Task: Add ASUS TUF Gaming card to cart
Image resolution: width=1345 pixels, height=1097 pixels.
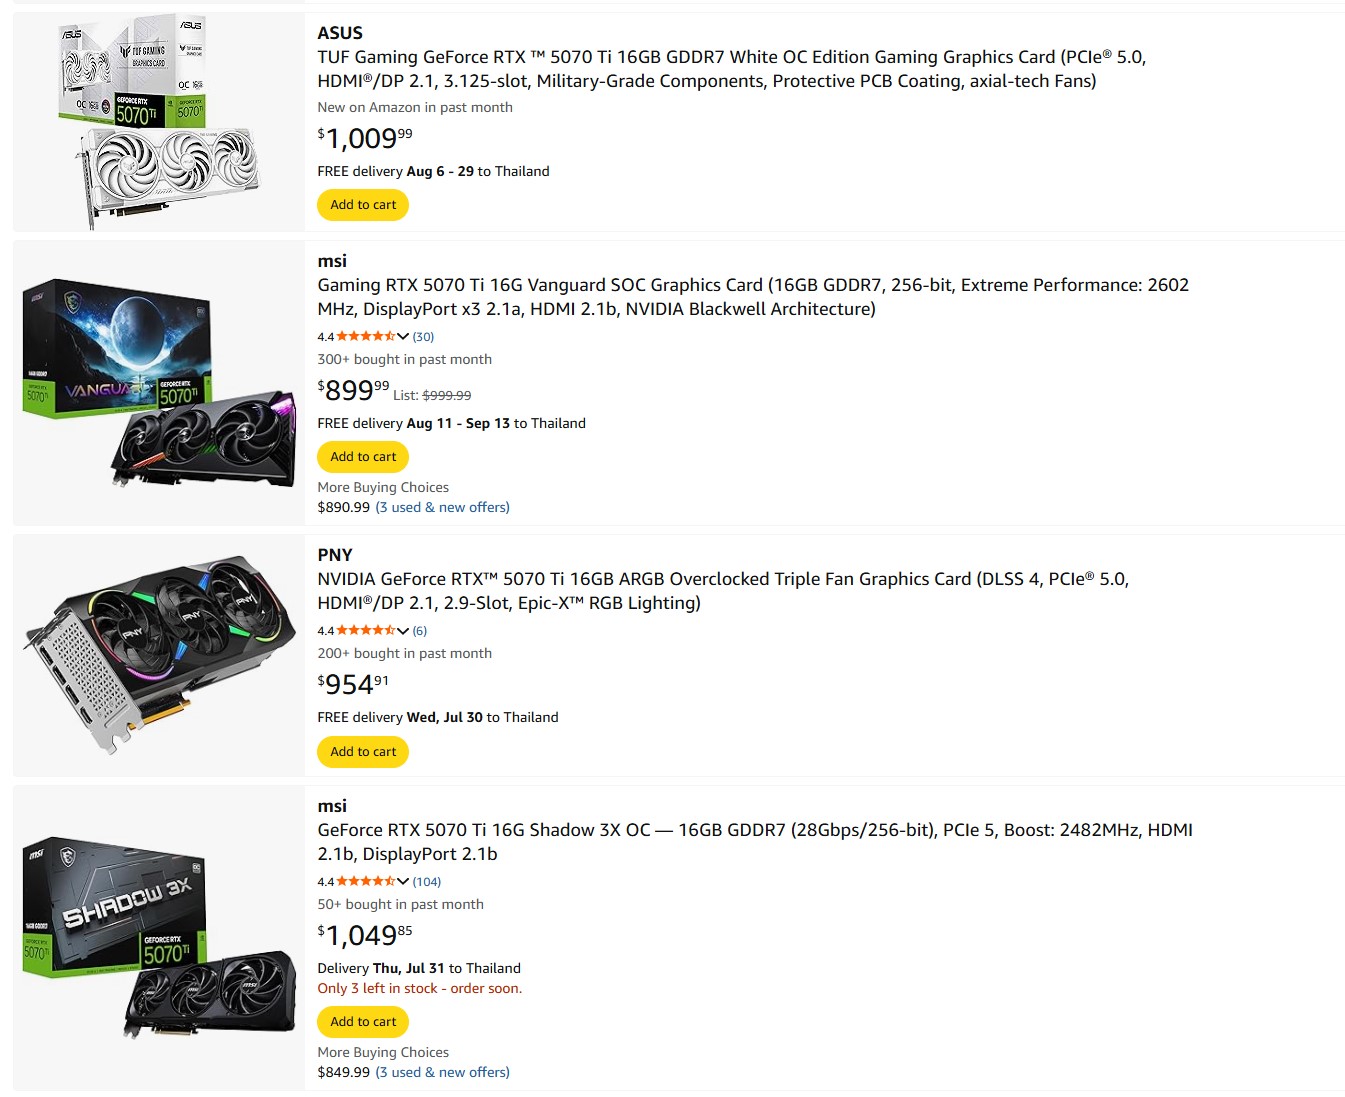Action: click(363, 205)
